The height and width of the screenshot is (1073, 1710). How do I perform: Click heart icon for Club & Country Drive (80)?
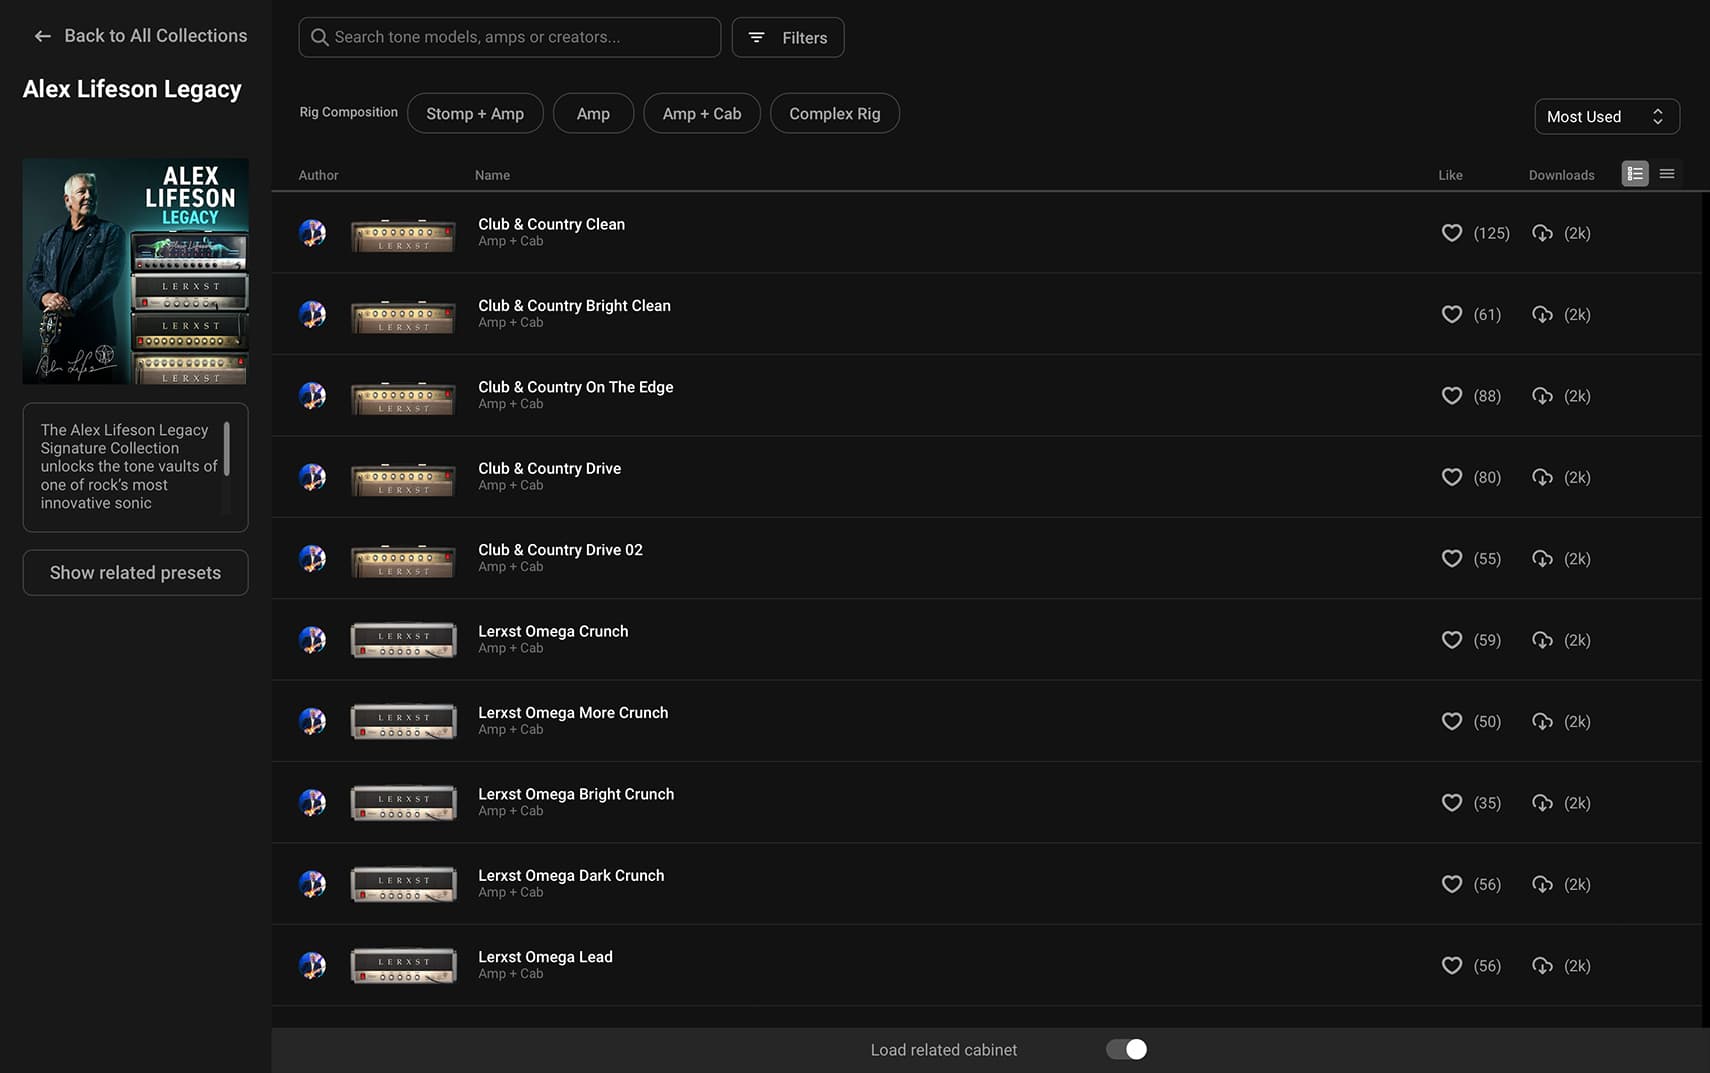(x=1452, y=477)
